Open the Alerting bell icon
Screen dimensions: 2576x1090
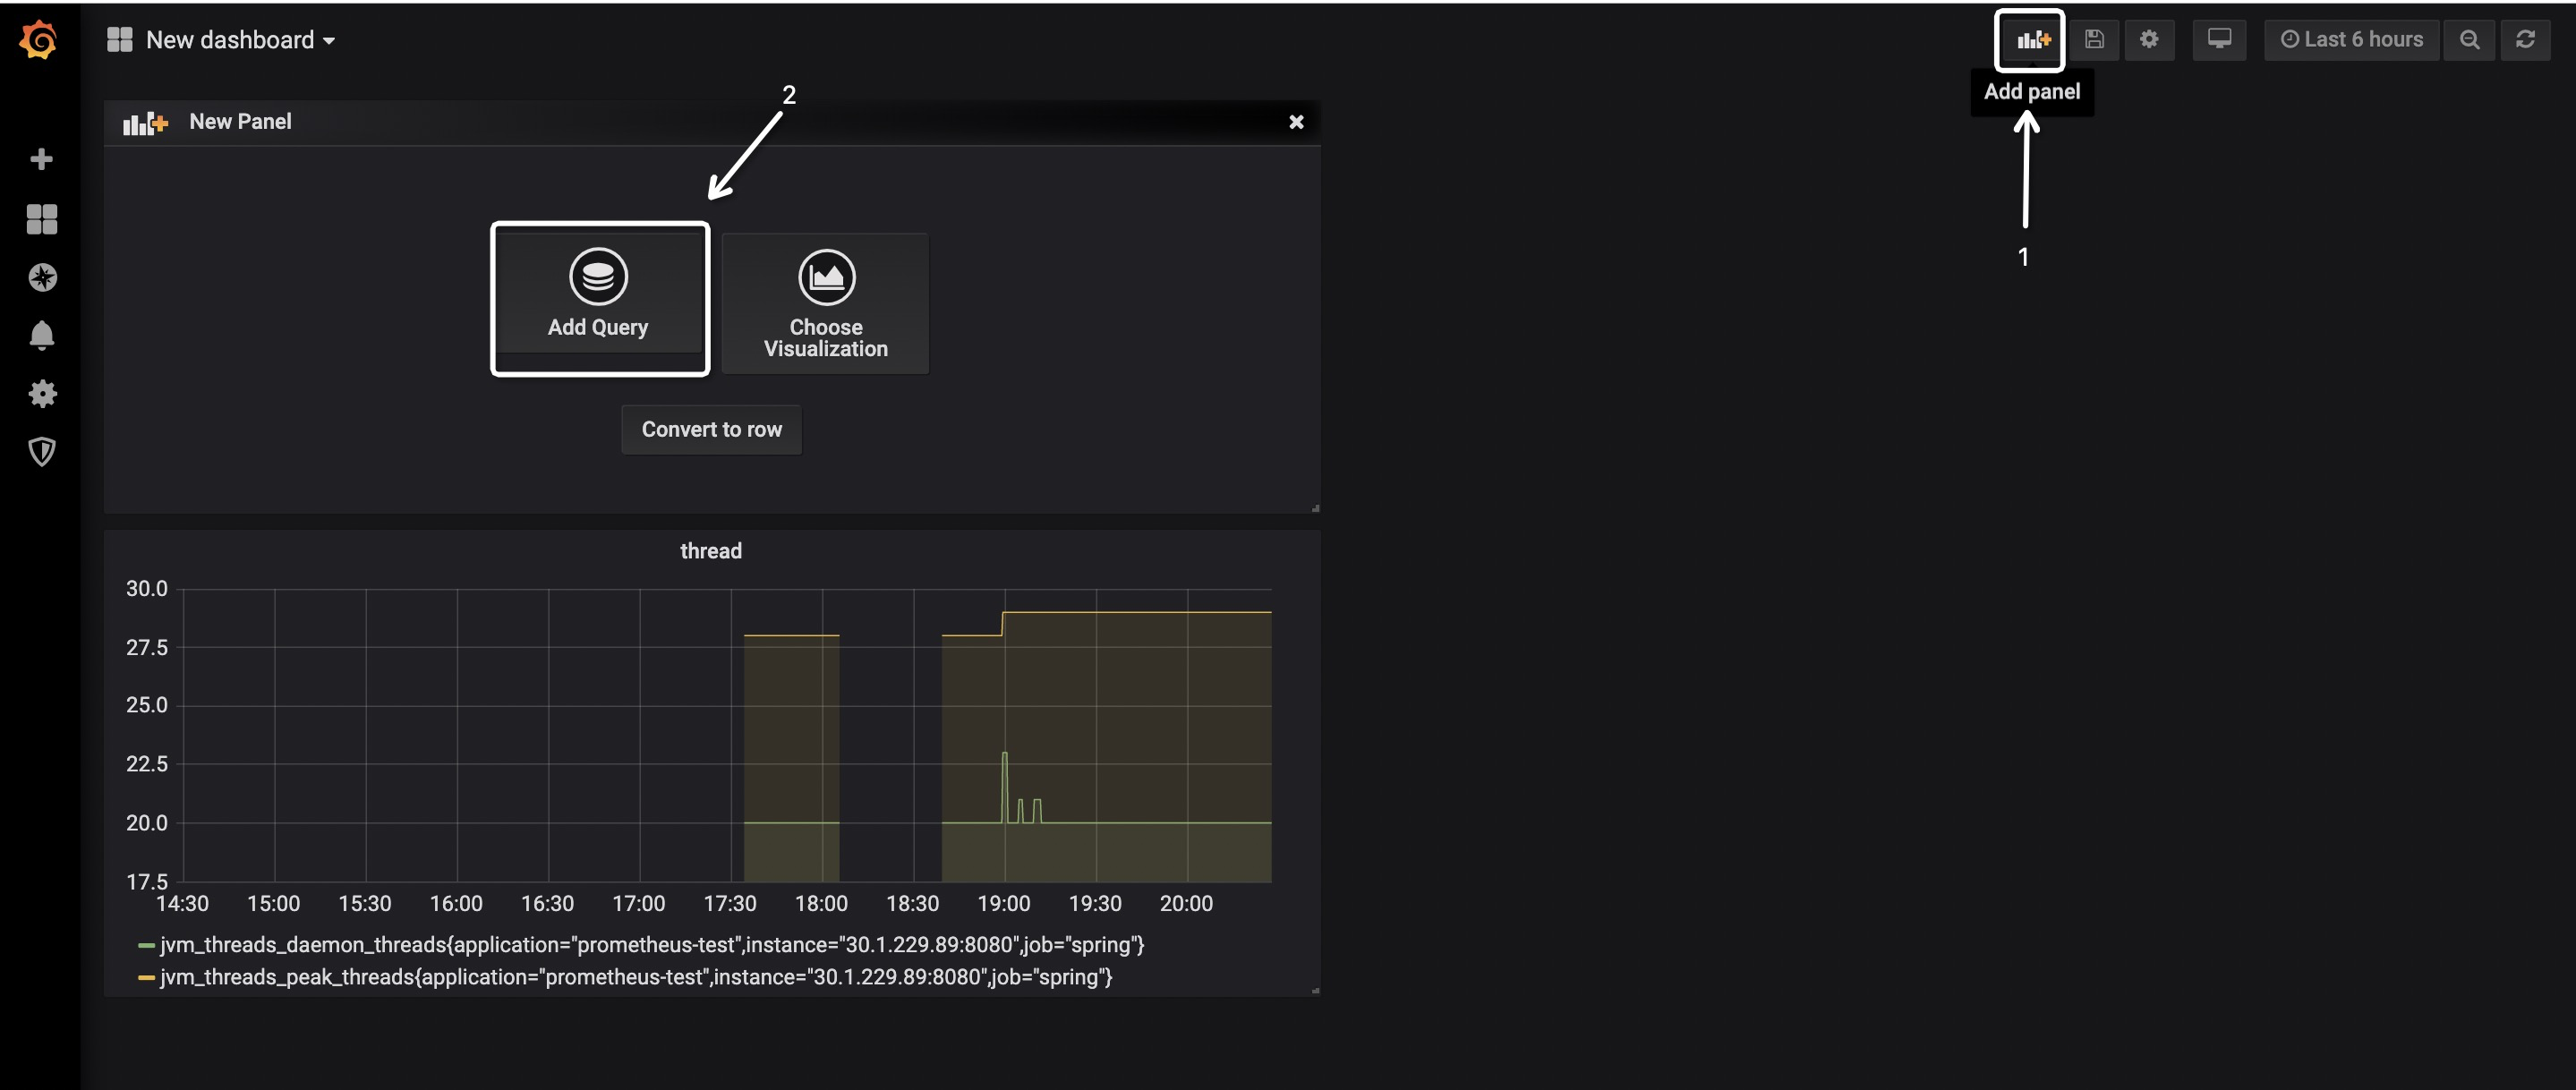(41, 335)
